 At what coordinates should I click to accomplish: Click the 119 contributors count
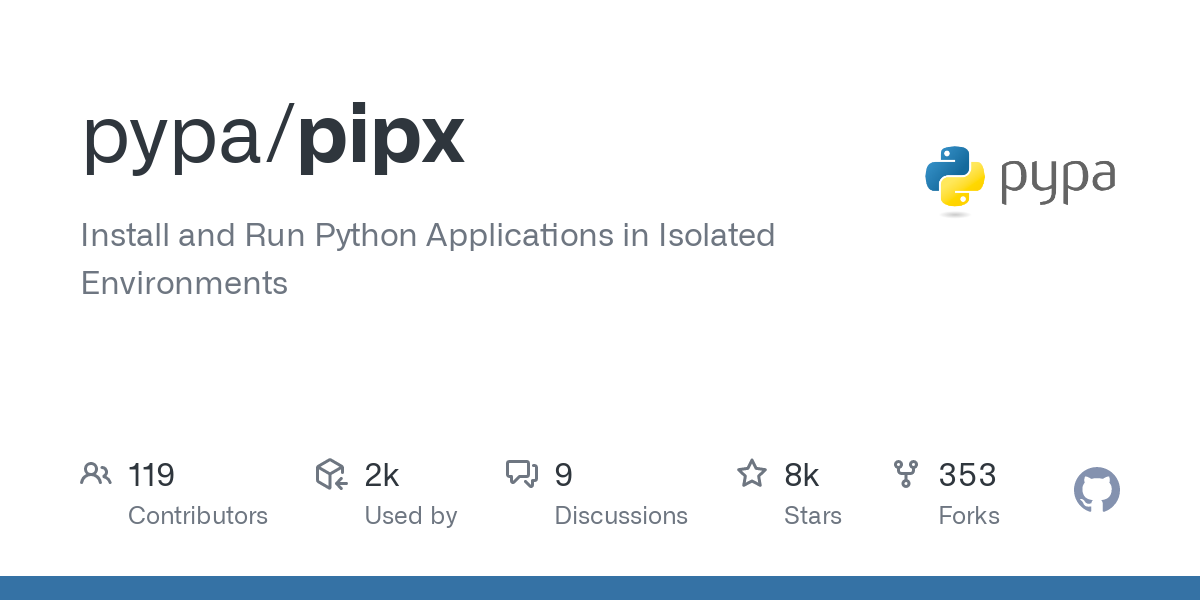point(151,475)
